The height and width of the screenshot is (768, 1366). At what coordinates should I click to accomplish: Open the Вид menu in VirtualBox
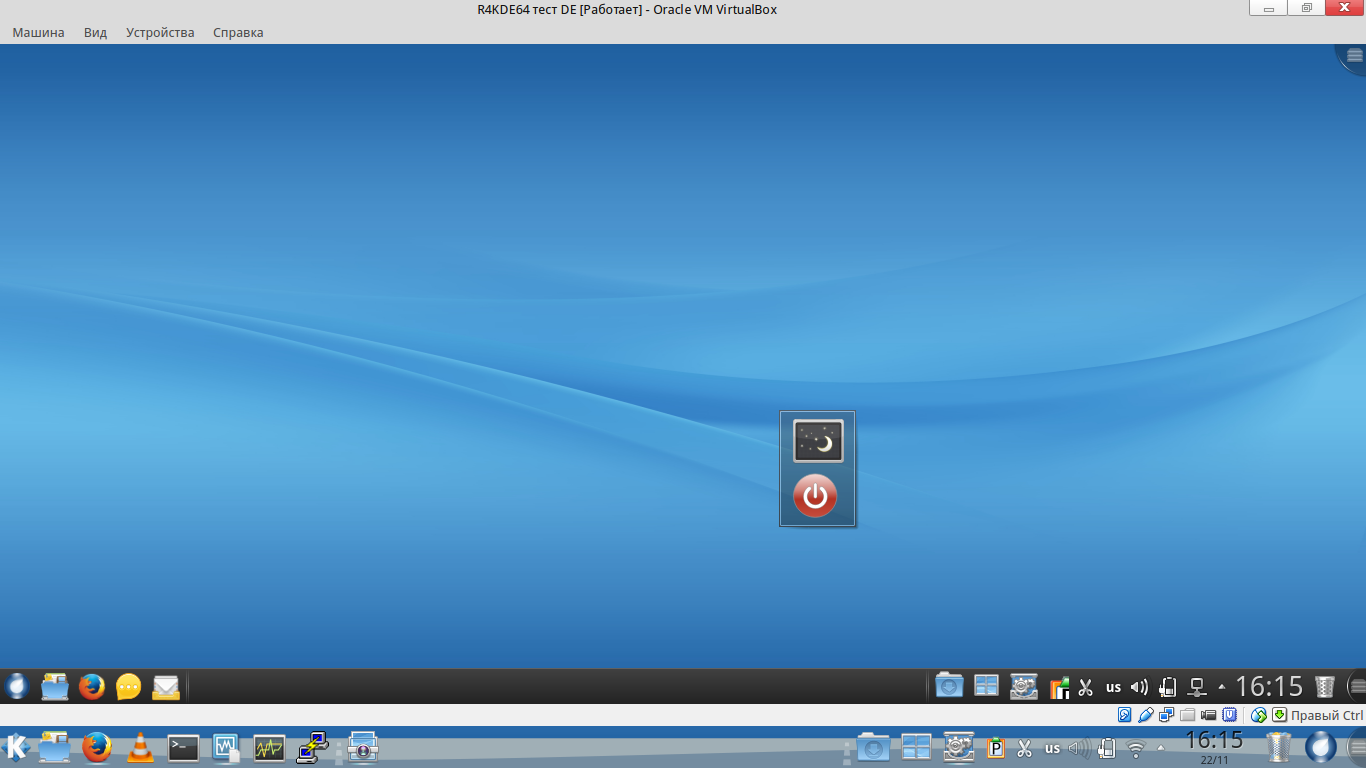95,32
